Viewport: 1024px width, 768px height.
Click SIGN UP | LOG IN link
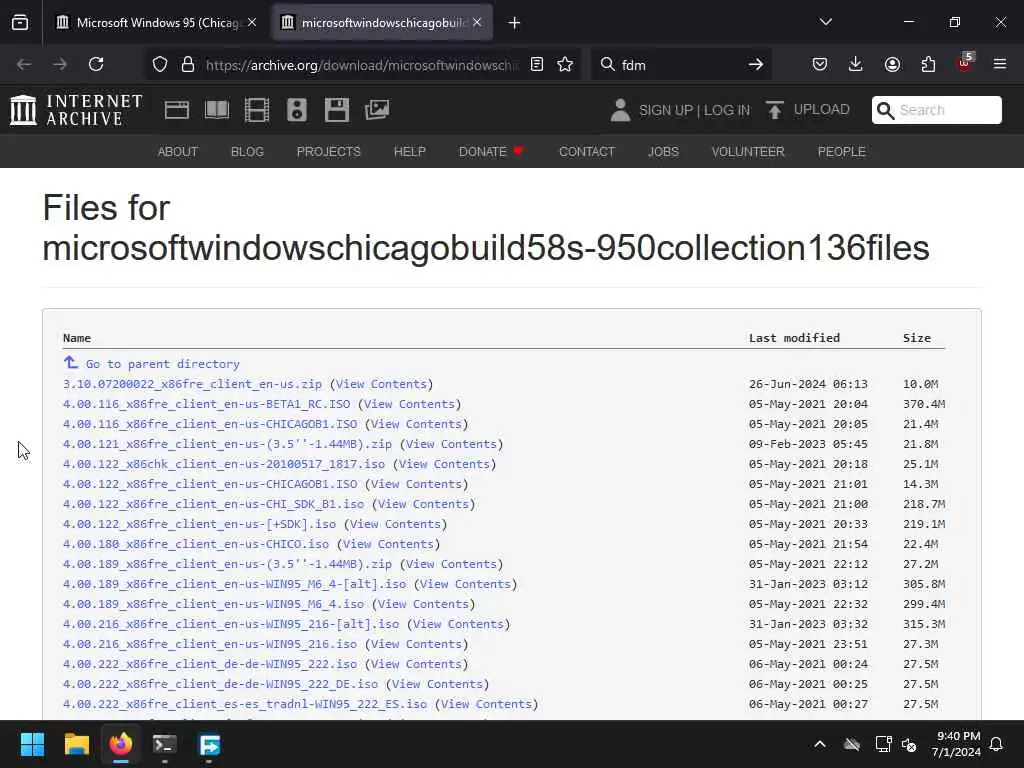coord(694,110)
